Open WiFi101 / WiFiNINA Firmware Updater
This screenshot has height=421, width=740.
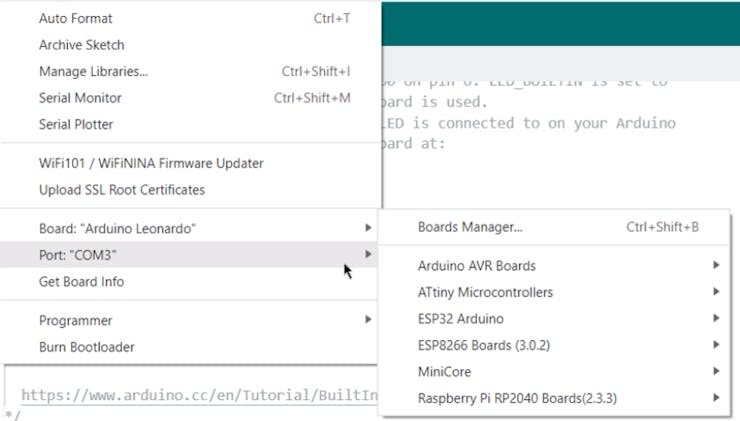point(151,163)
